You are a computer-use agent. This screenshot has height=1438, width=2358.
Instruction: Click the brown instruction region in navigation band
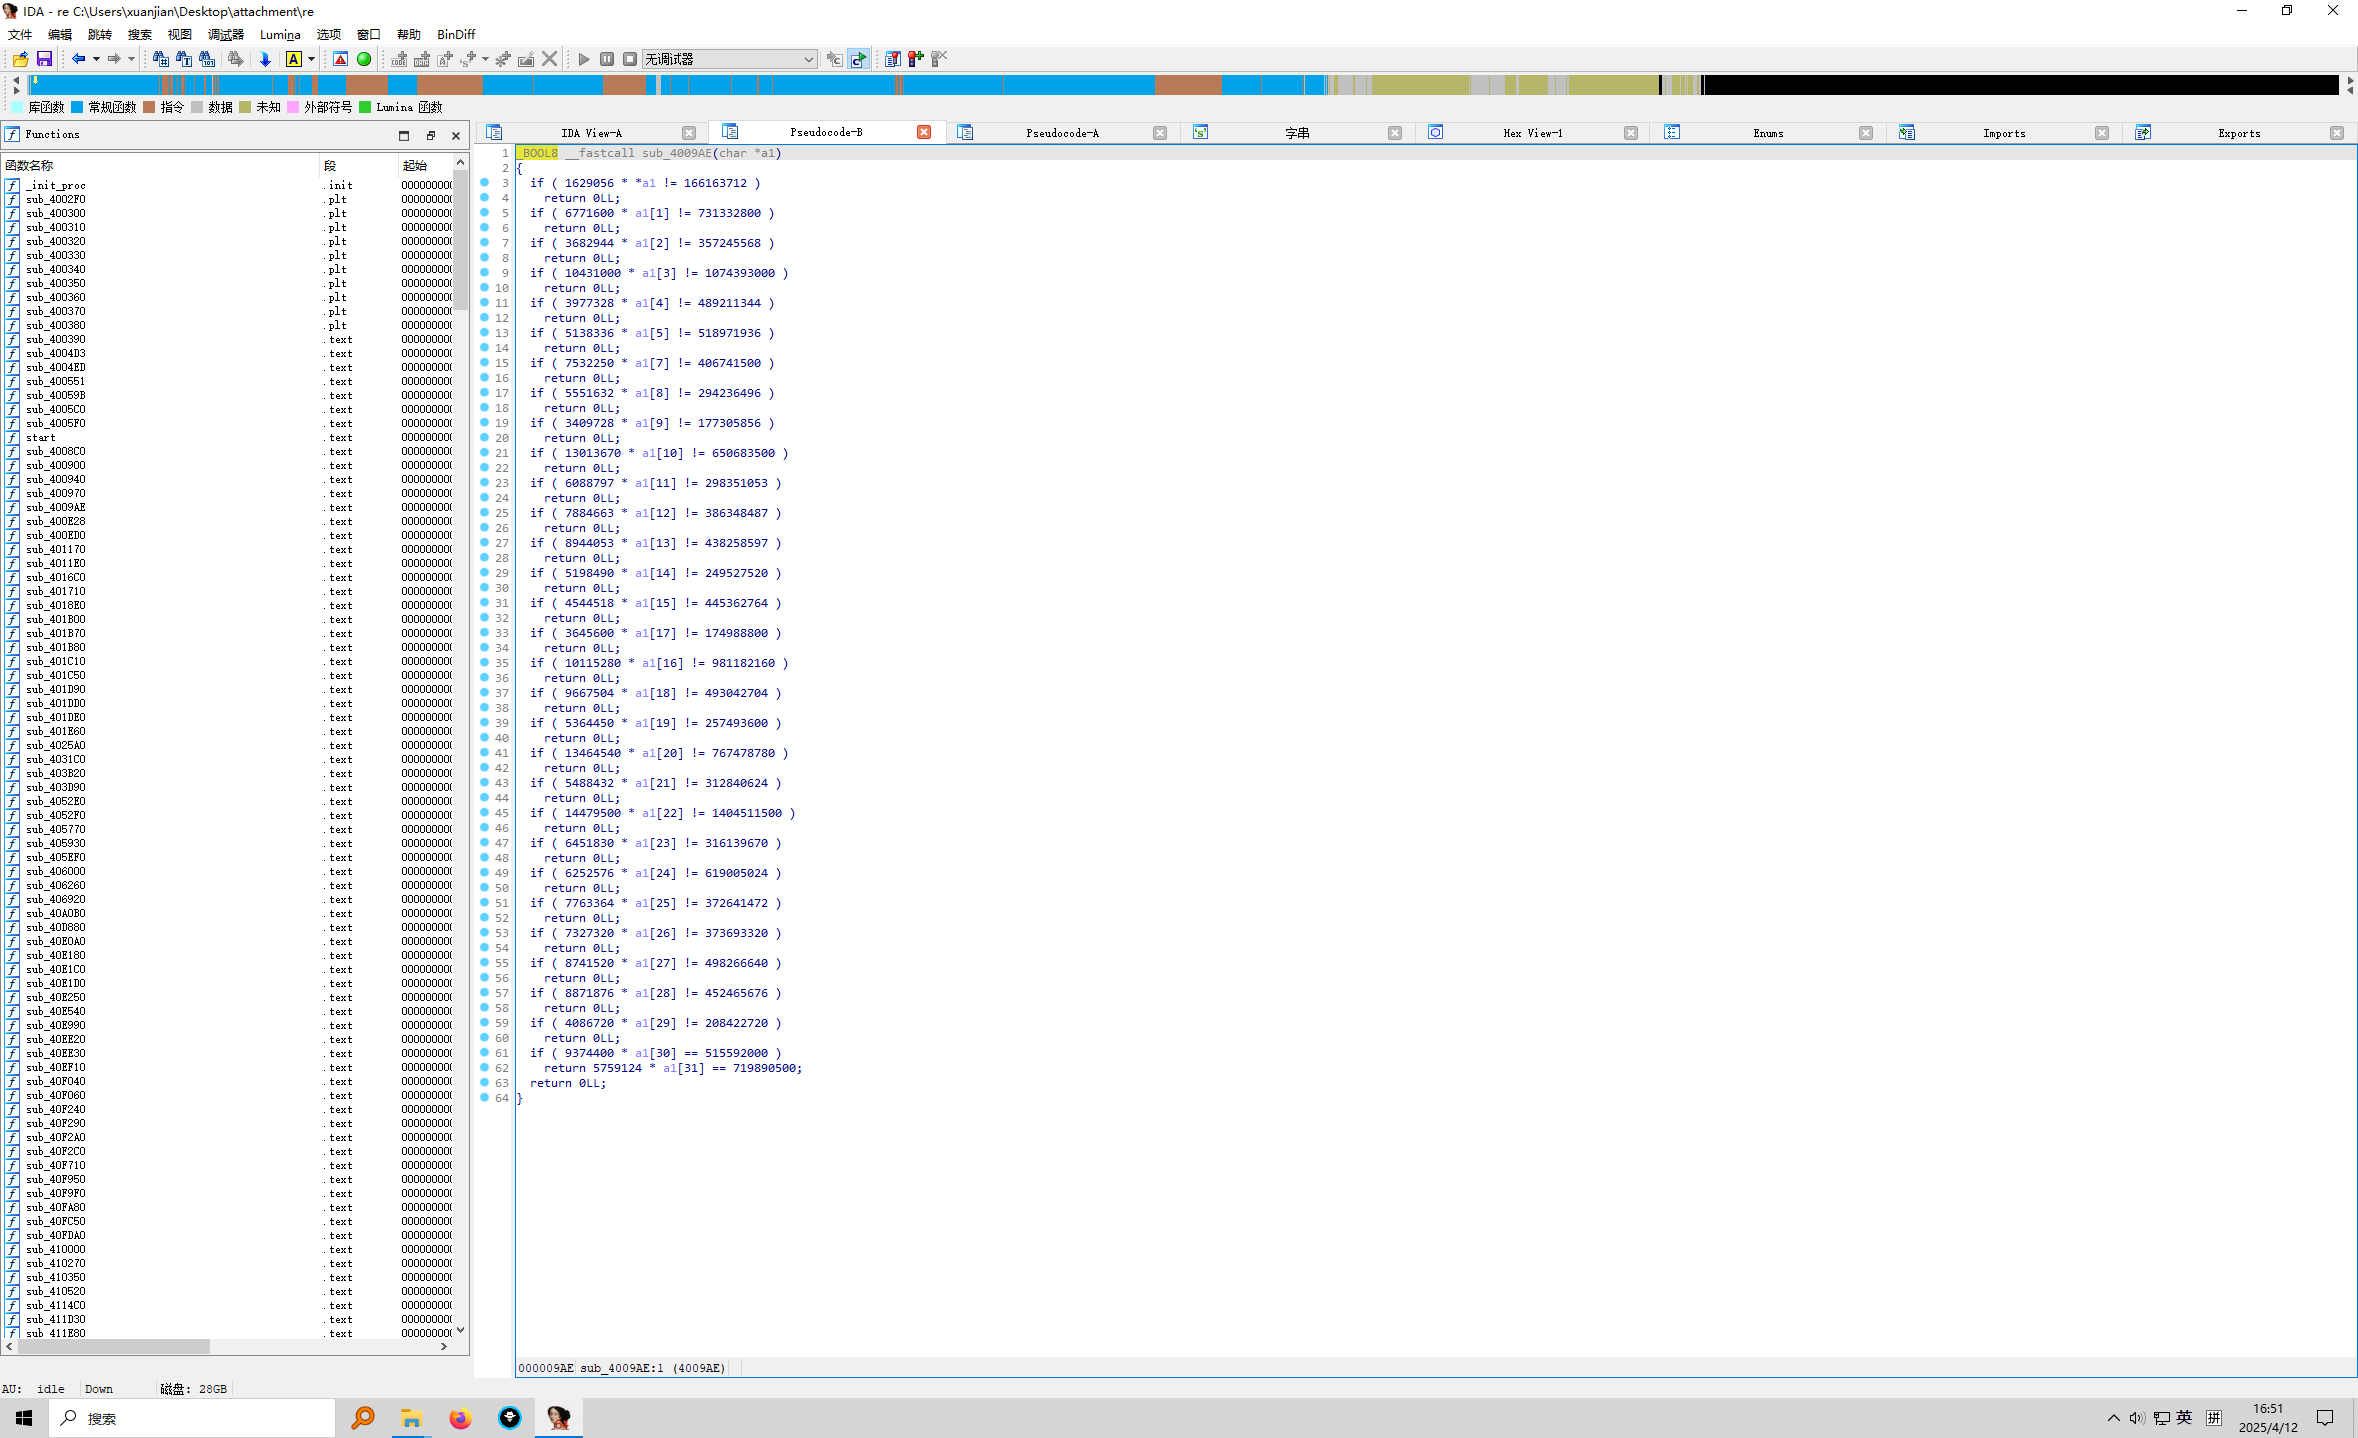point(1188,86)
